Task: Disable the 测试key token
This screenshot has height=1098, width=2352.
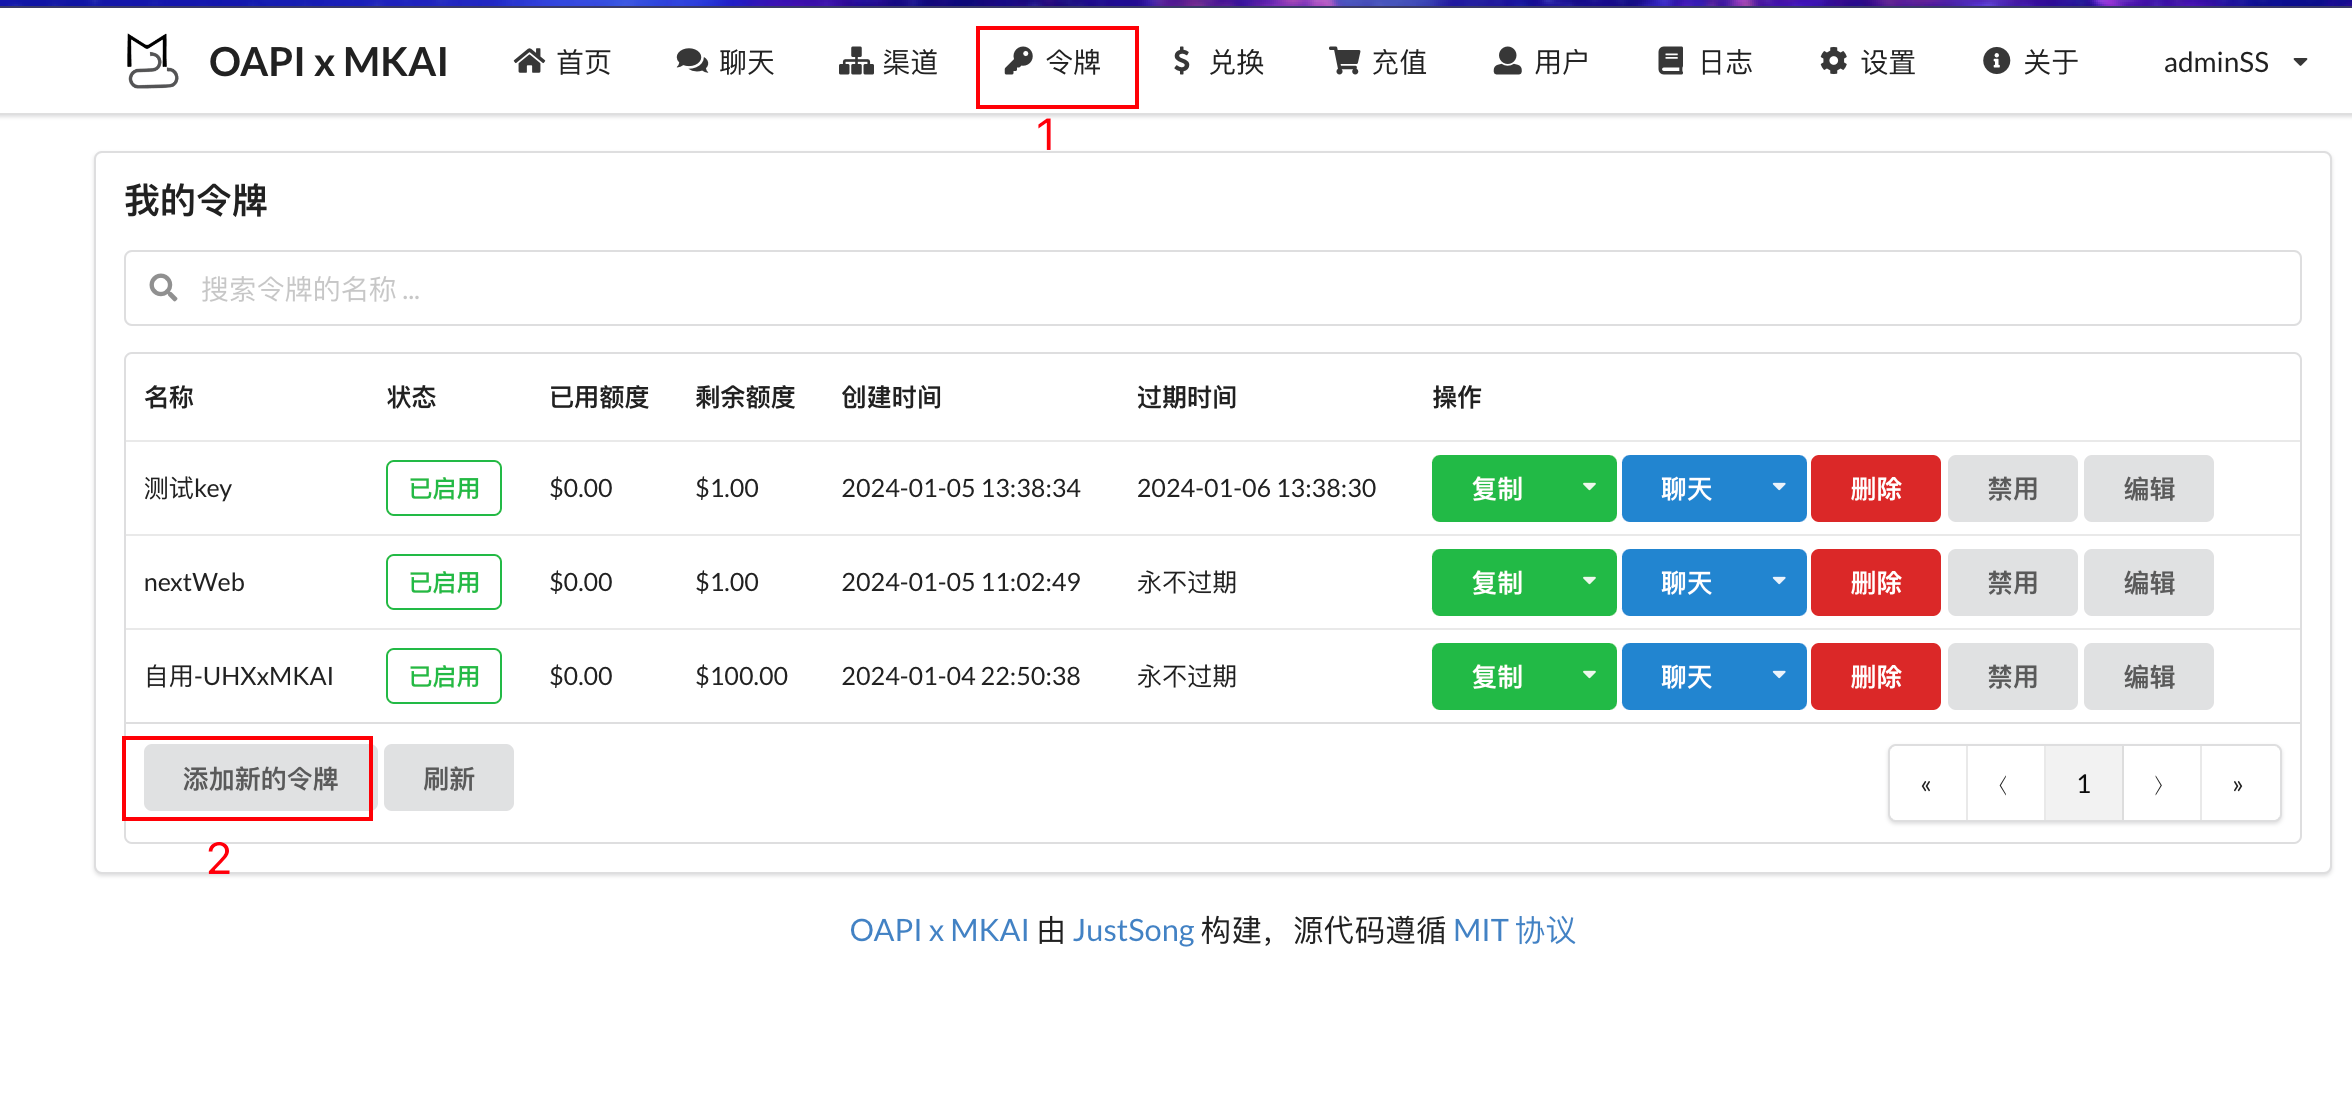Action: click(2012, 488)
